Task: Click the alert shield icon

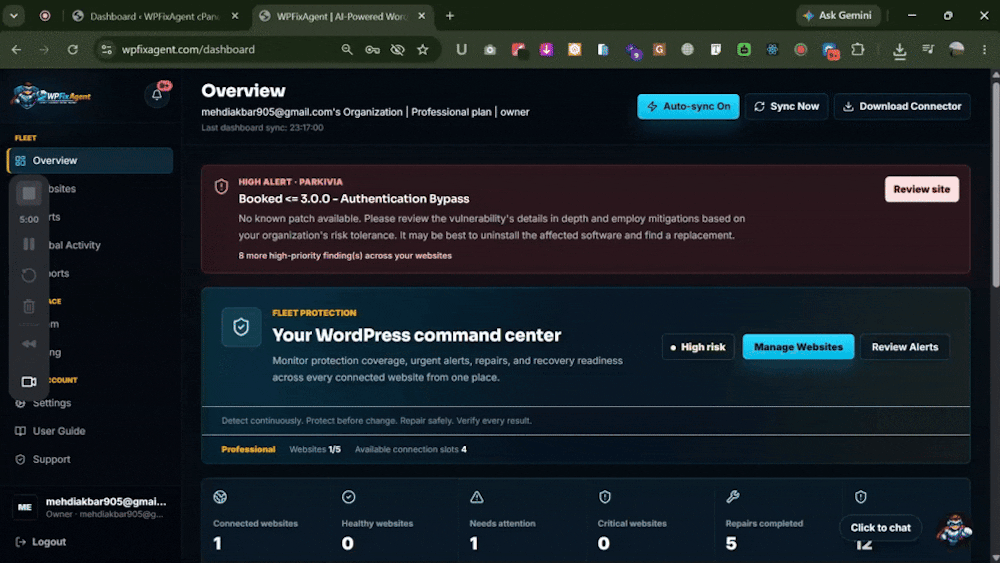Action: point(221,186)
